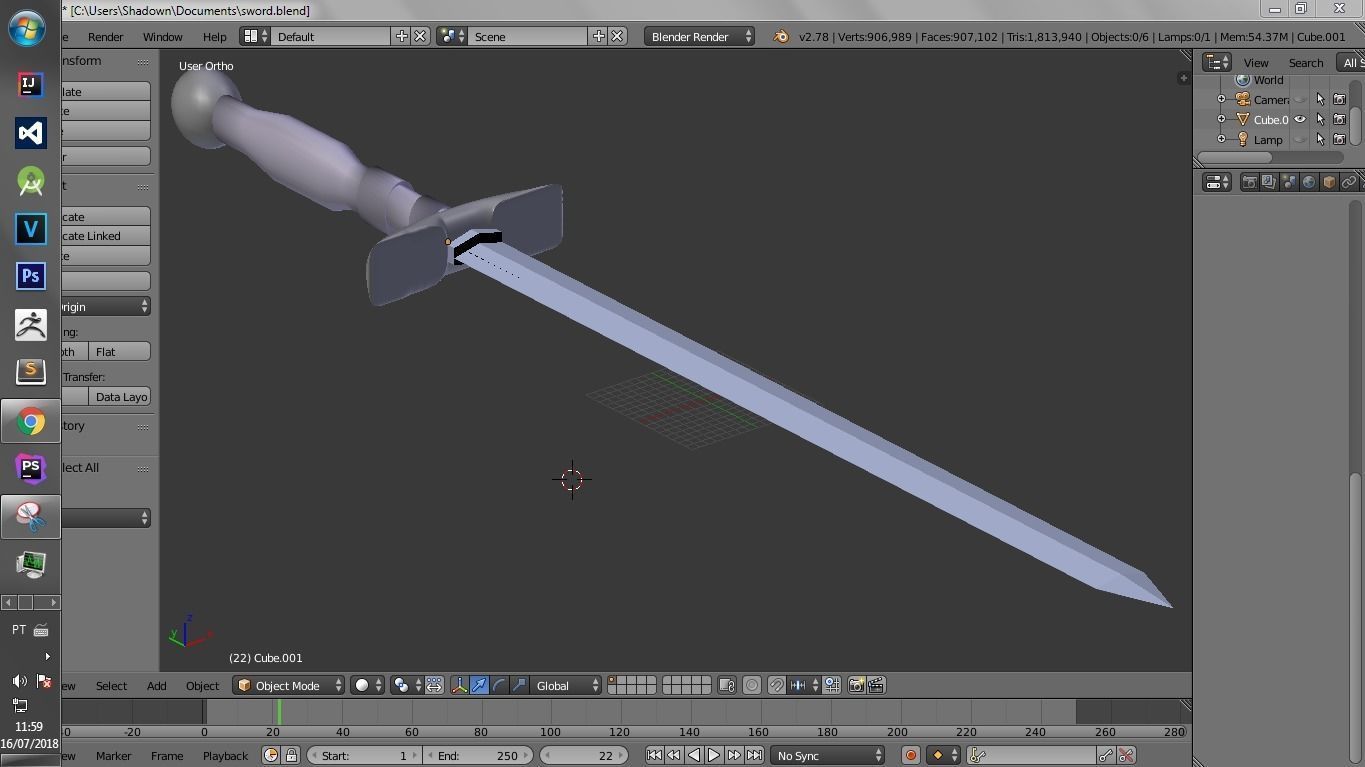
Task: Toggle the record keyframes button in the timeline
Action: [910, 755]
